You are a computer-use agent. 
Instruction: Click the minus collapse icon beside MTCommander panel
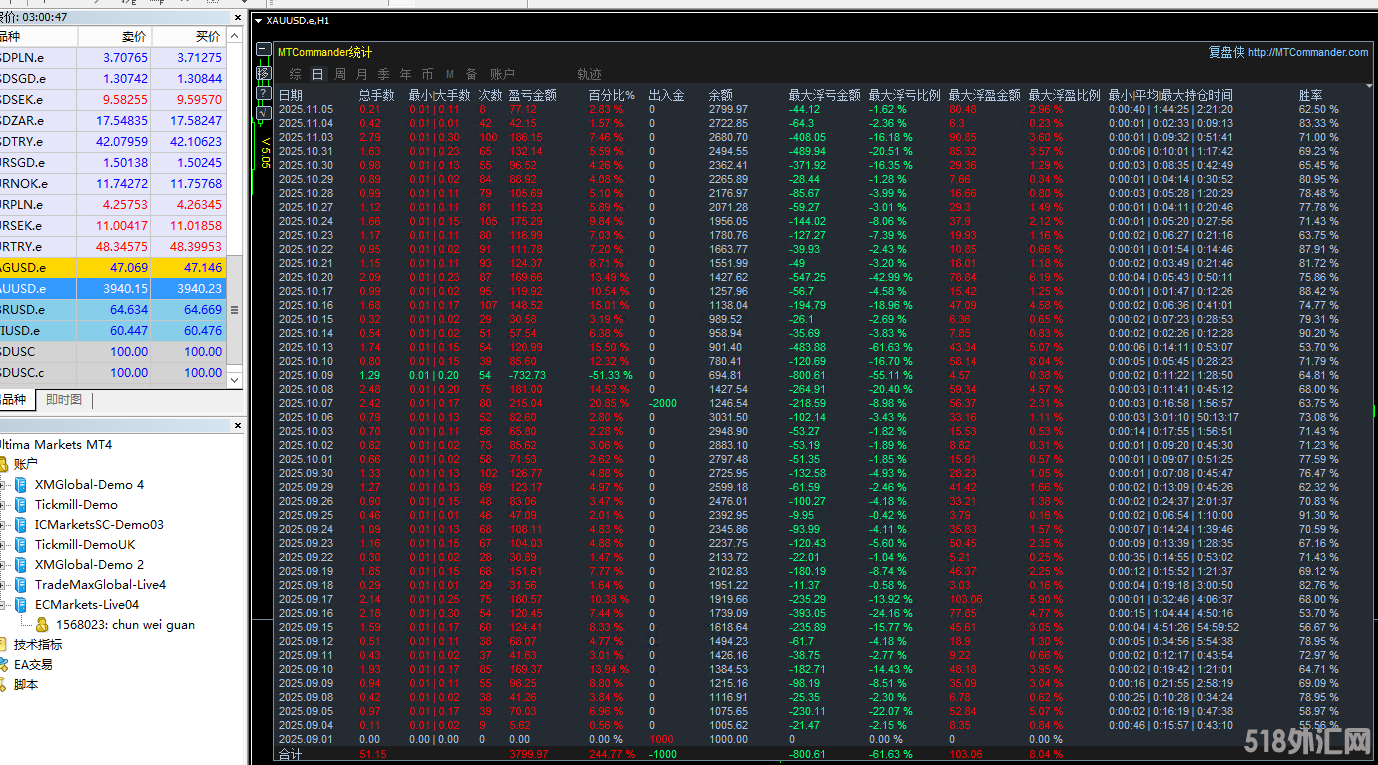[x=264, y=50]
